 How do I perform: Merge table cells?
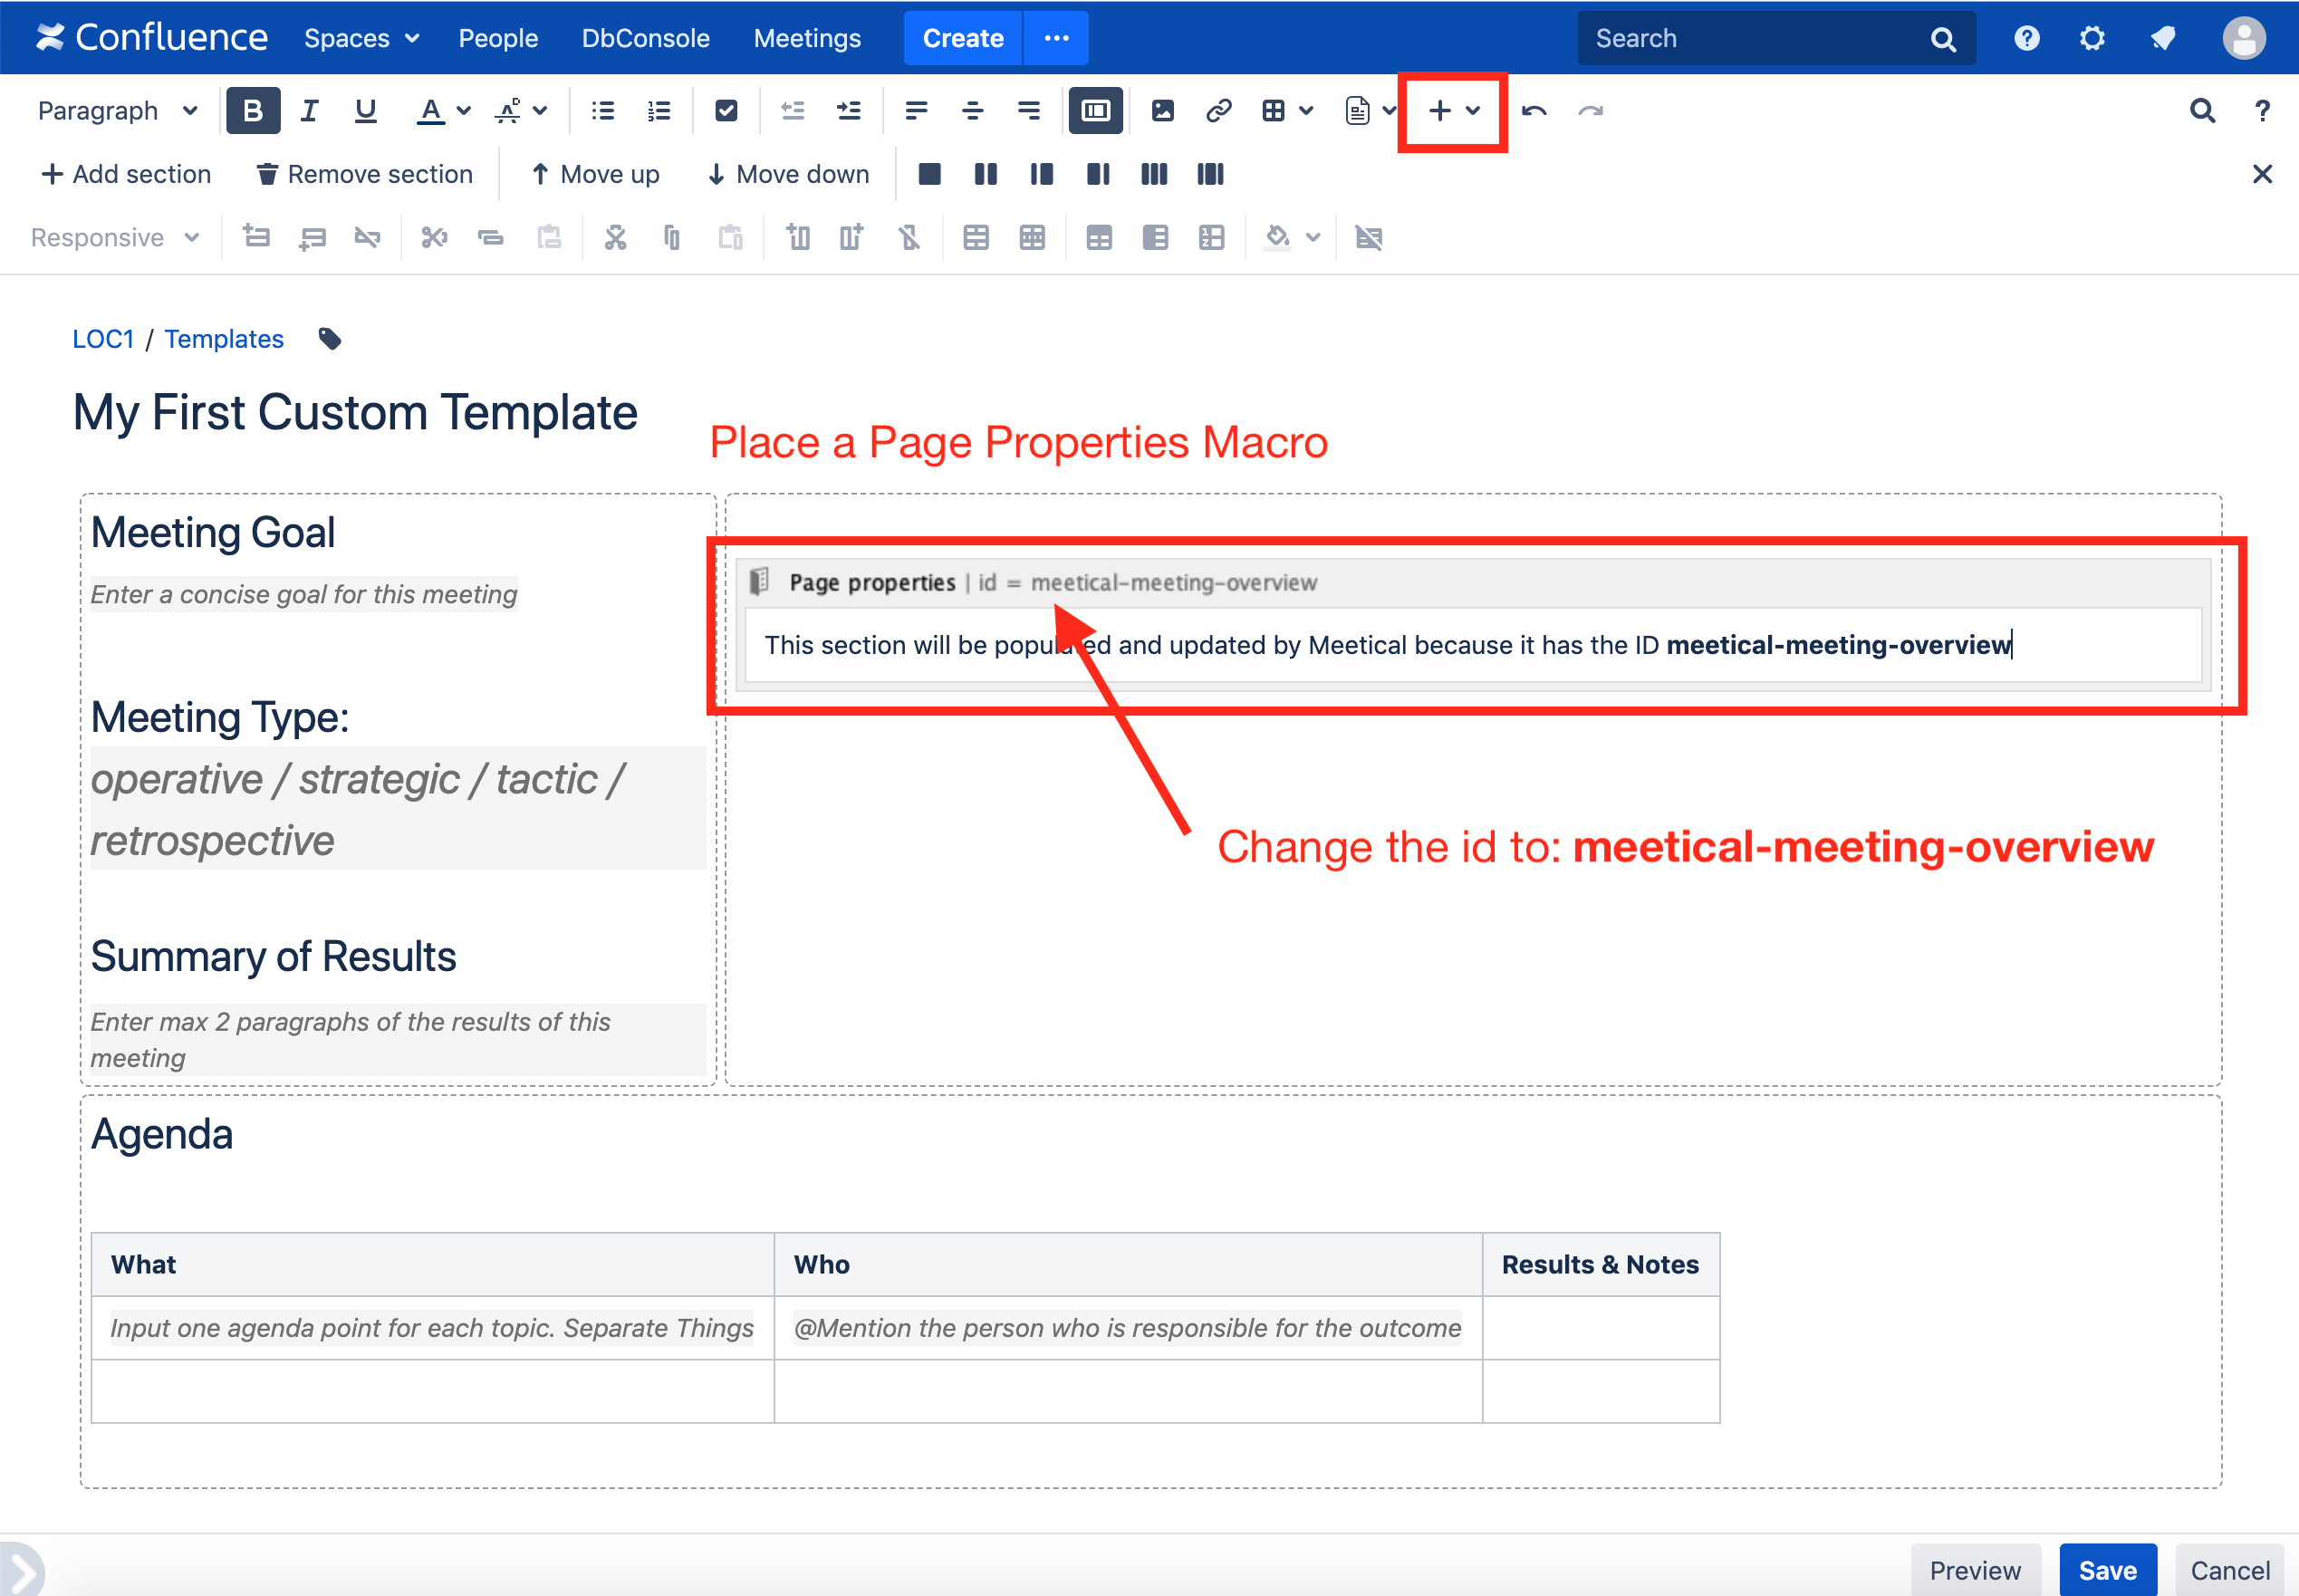pyautogui.click(x=976, y=237)
